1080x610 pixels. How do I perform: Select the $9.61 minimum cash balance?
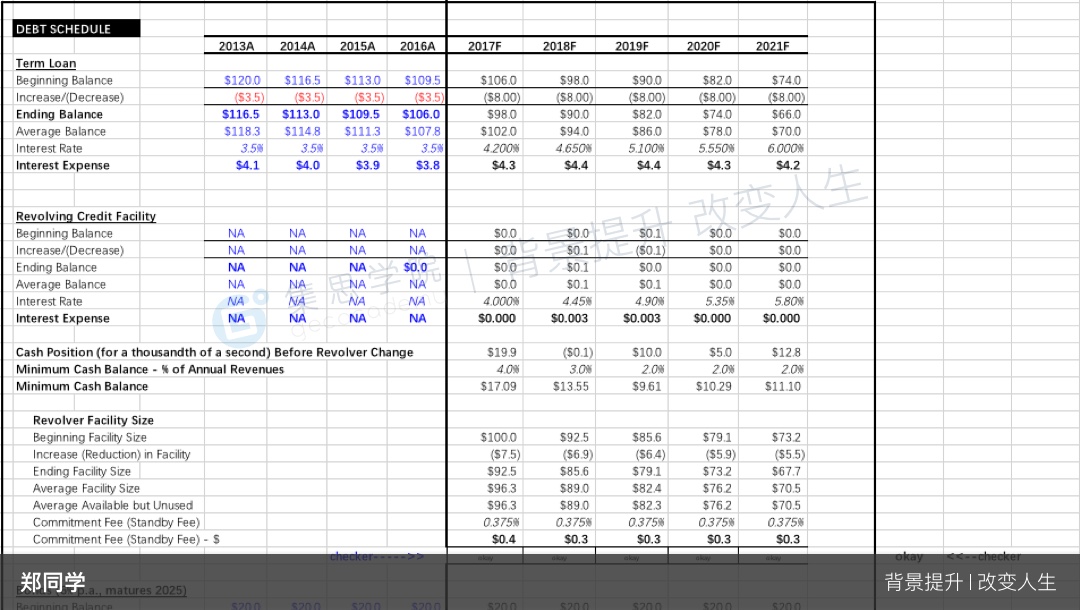[647, 387]
